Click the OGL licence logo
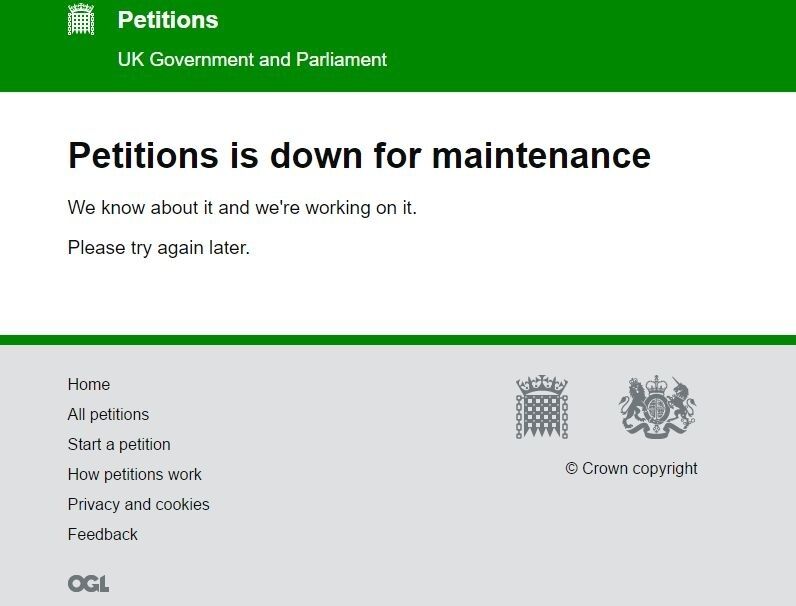 tap(88, 584)
